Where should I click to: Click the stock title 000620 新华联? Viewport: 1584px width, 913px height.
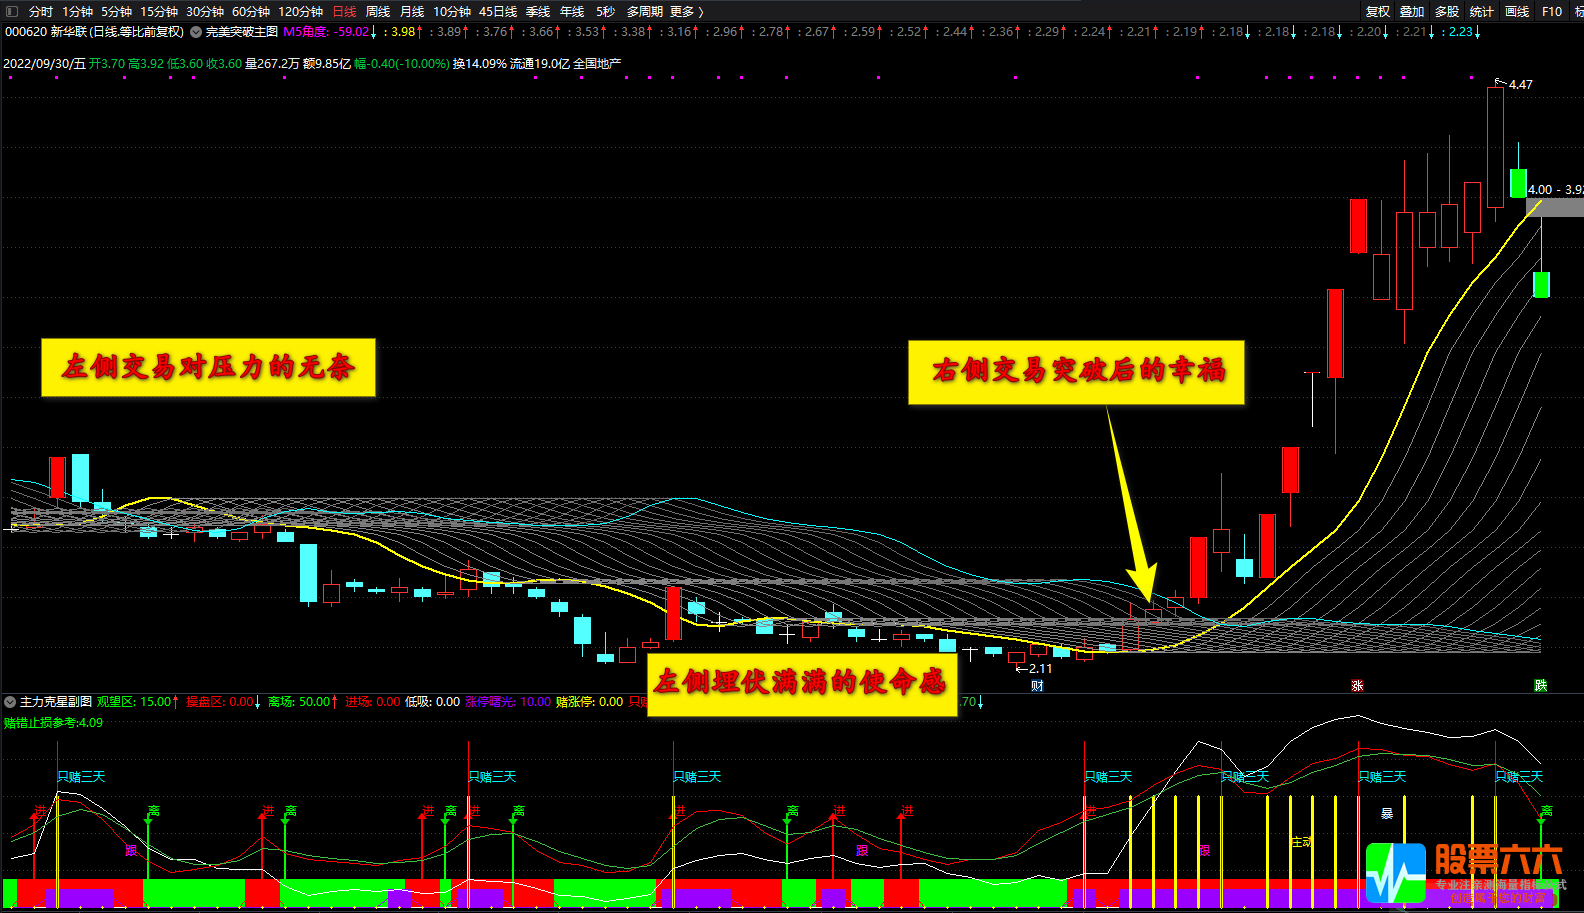[95, 32]
